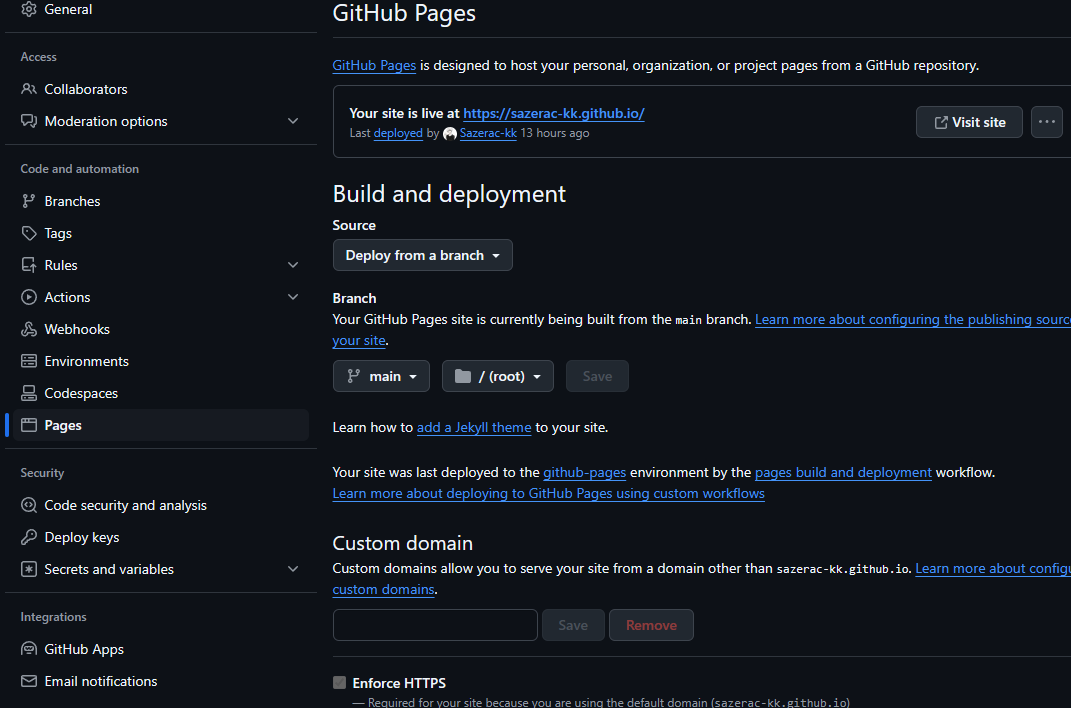Open Deploy keys settings
1071x708 pixels.
click(x=161, y=537)
